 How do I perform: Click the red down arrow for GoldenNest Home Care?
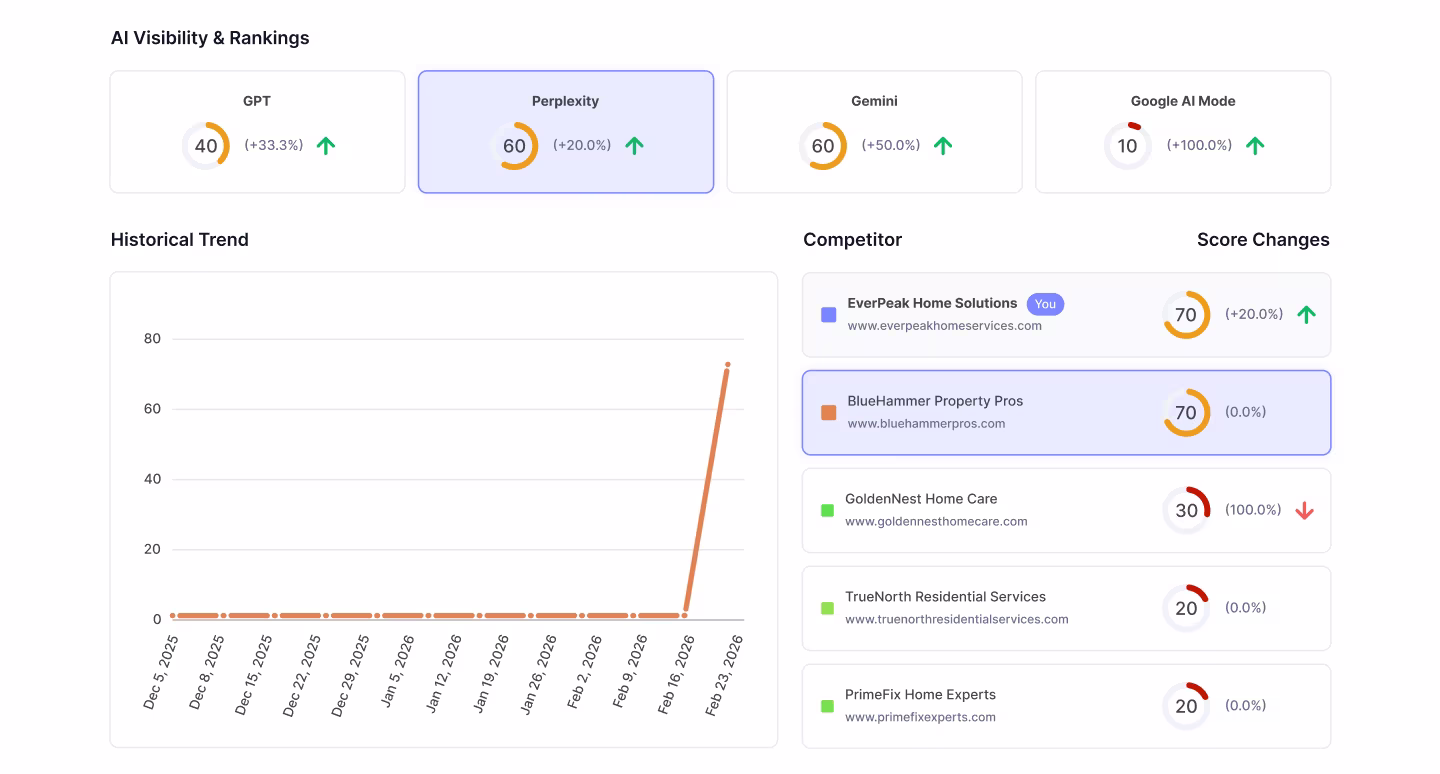1305,510
